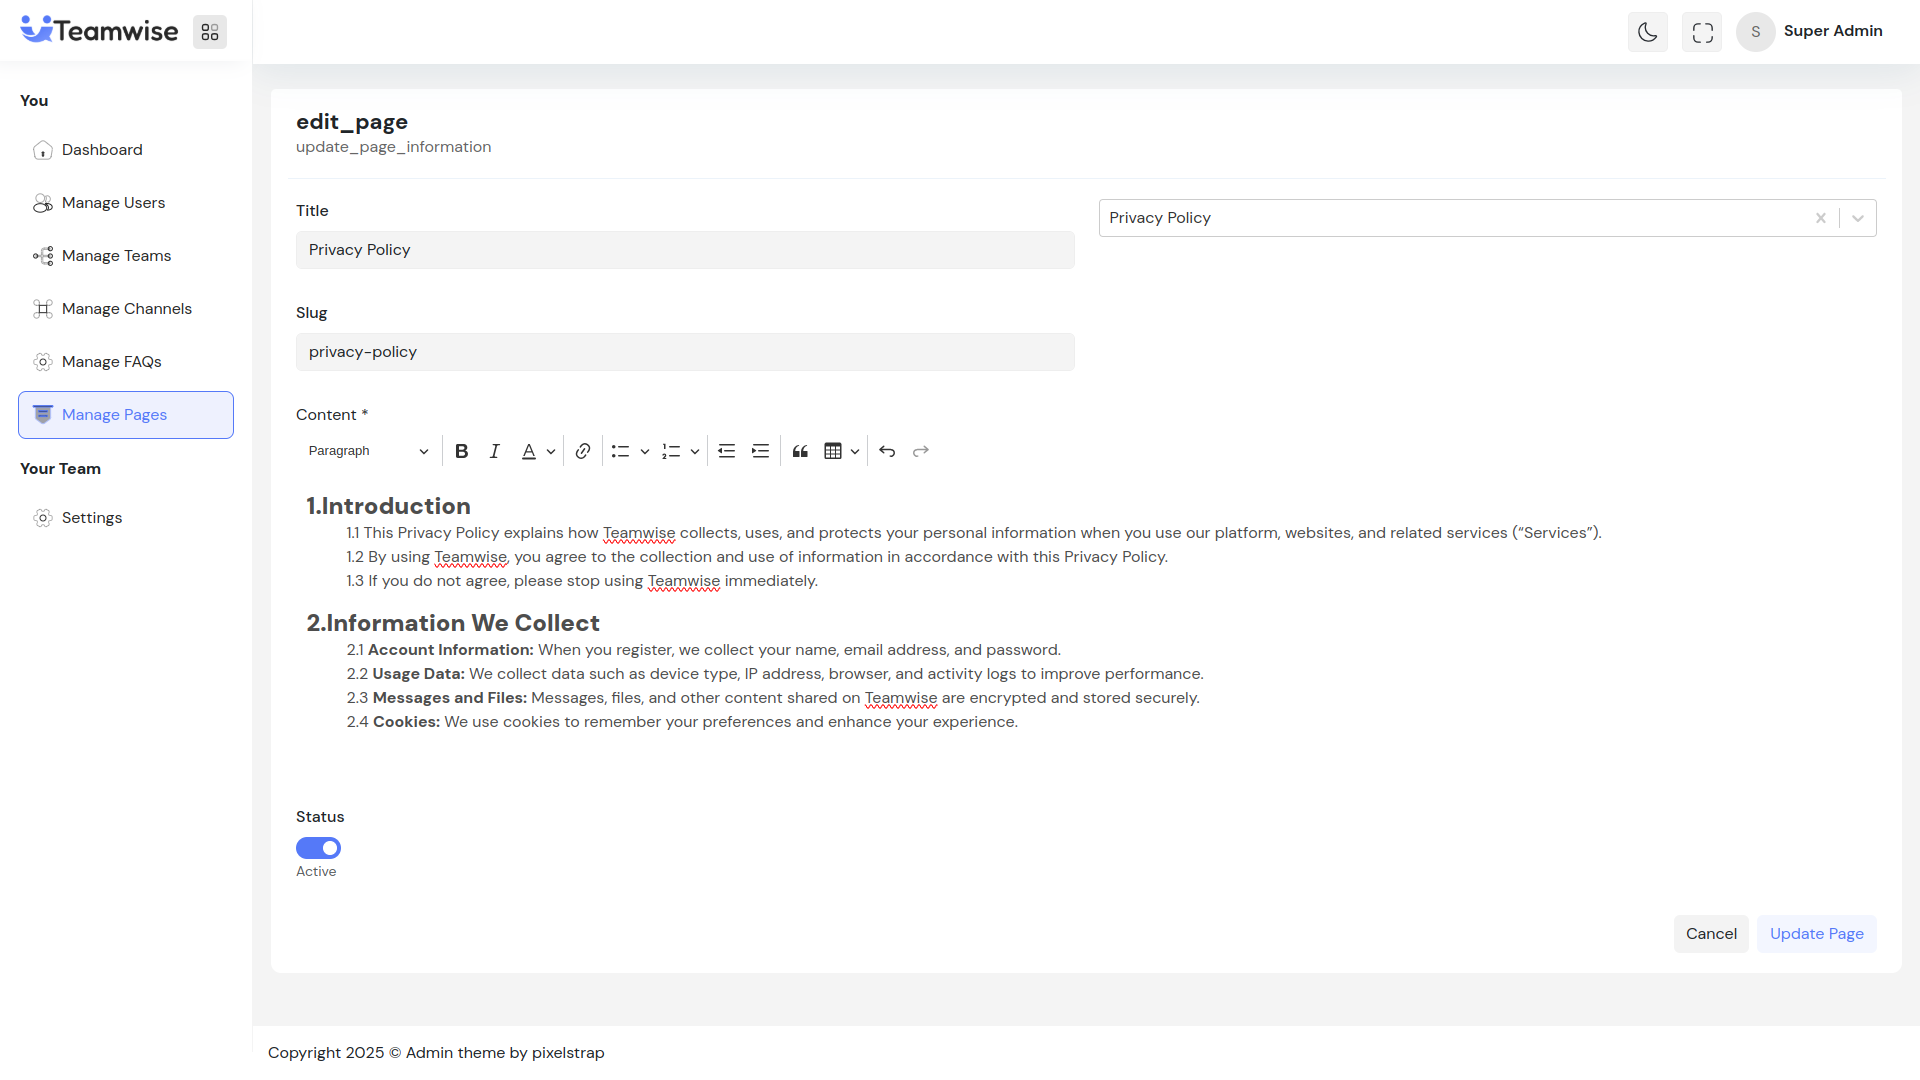1920x1080 pixels.
Task: Insert a bulleted list
Action: pyautogui.click(x=620, y=451)
